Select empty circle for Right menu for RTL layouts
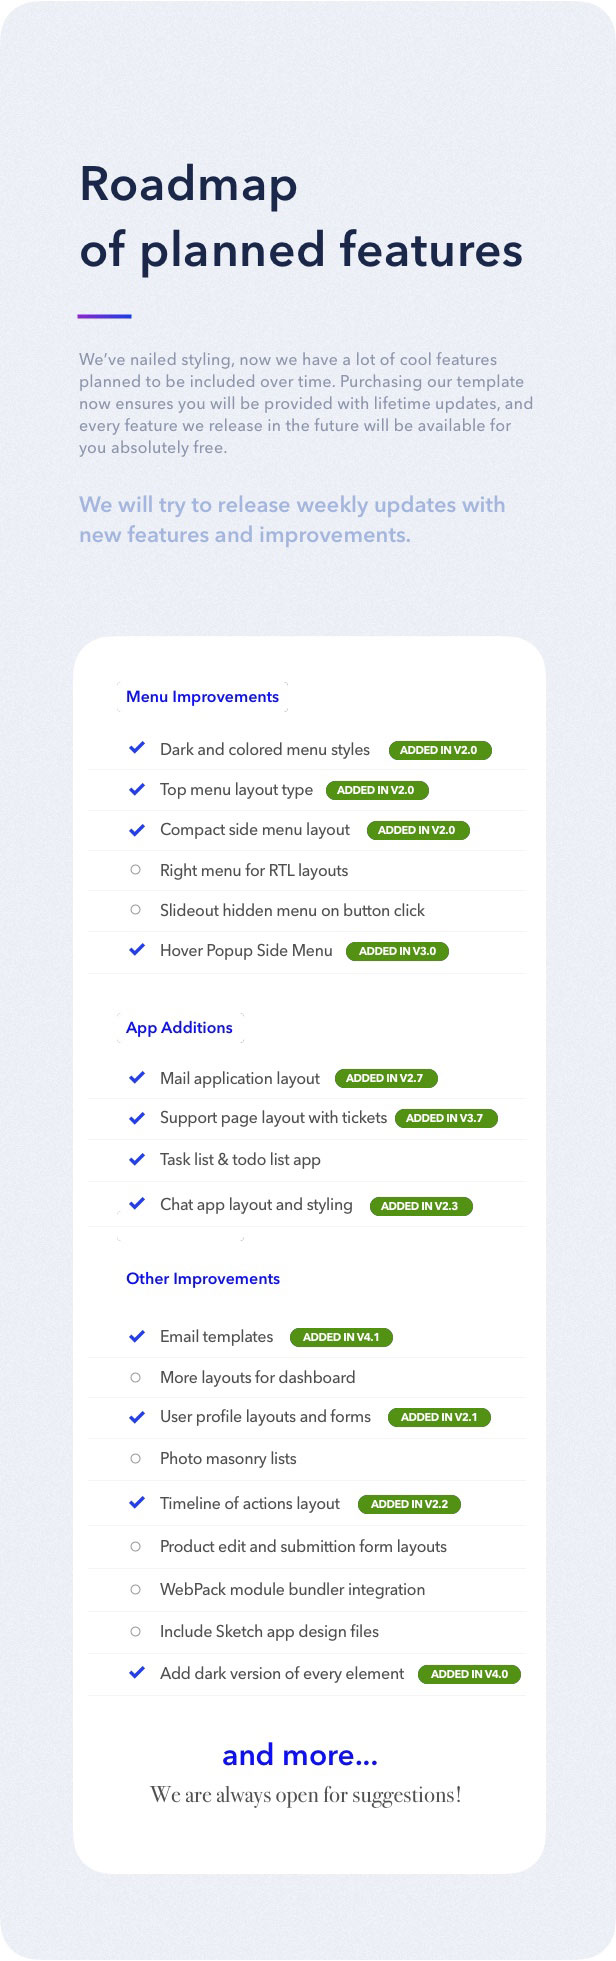 [x=136, y=870]
